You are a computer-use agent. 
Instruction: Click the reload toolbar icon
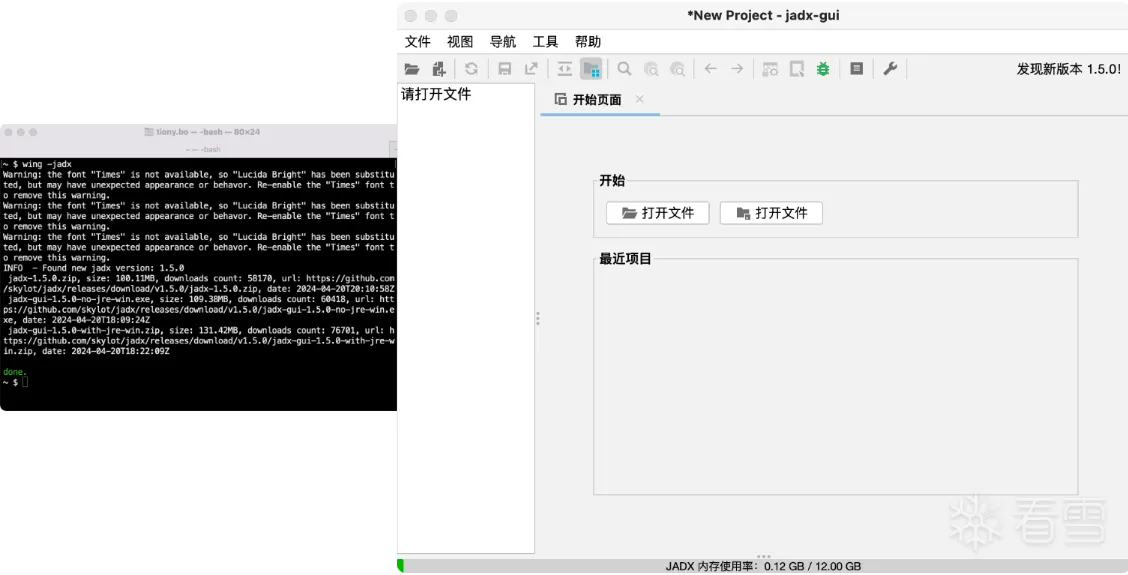pyautogui.click(x=471, y=69)
